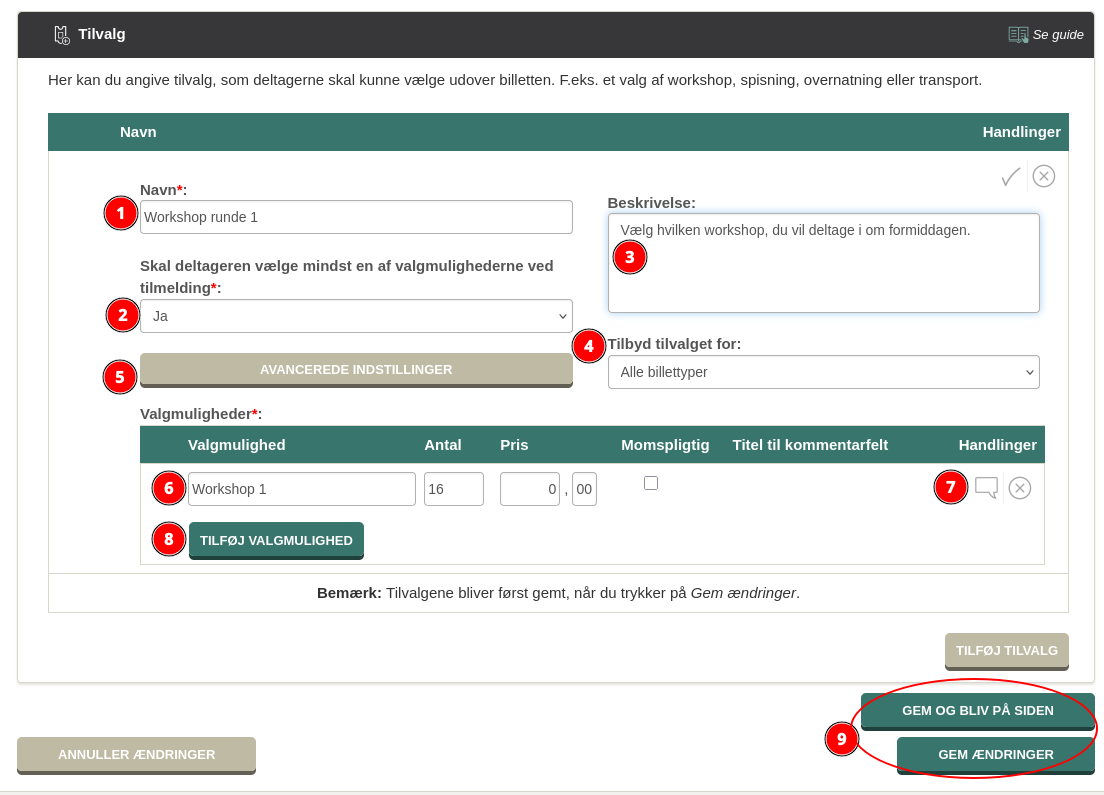
Task: Toggle the Momspligtig checkbox
Action: [651, 483]
